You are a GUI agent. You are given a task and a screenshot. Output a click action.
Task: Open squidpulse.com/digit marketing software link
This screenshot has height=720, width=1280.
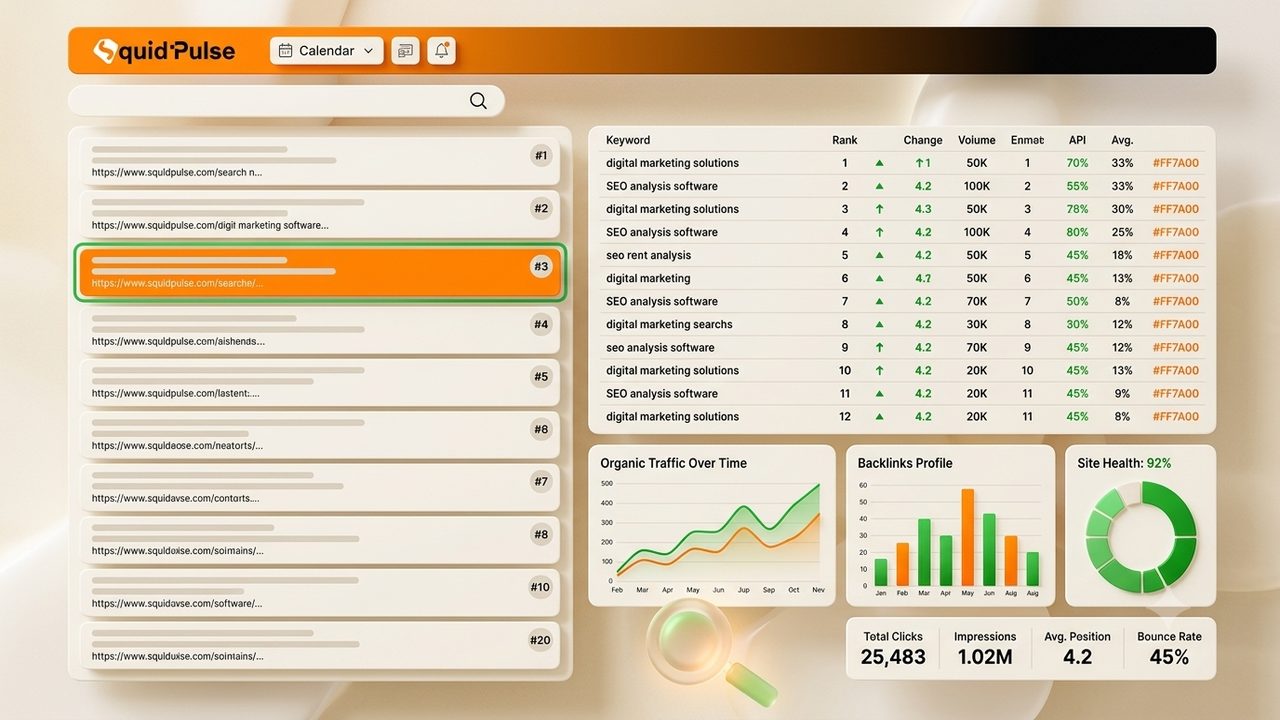(210, 225)
